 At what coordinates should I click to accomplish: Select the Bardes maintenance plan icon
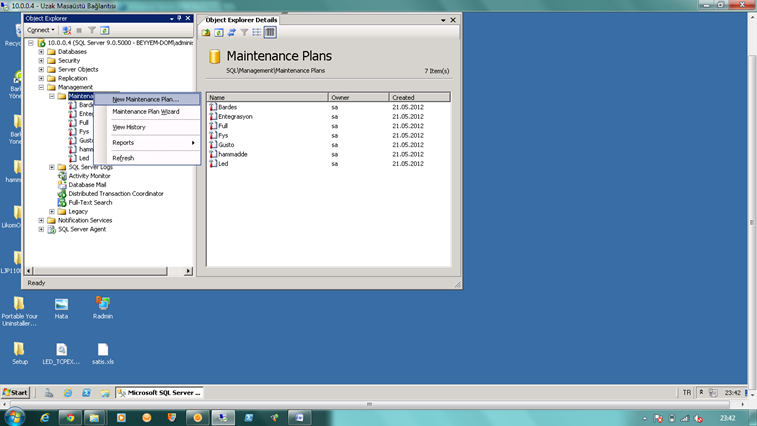213,107
